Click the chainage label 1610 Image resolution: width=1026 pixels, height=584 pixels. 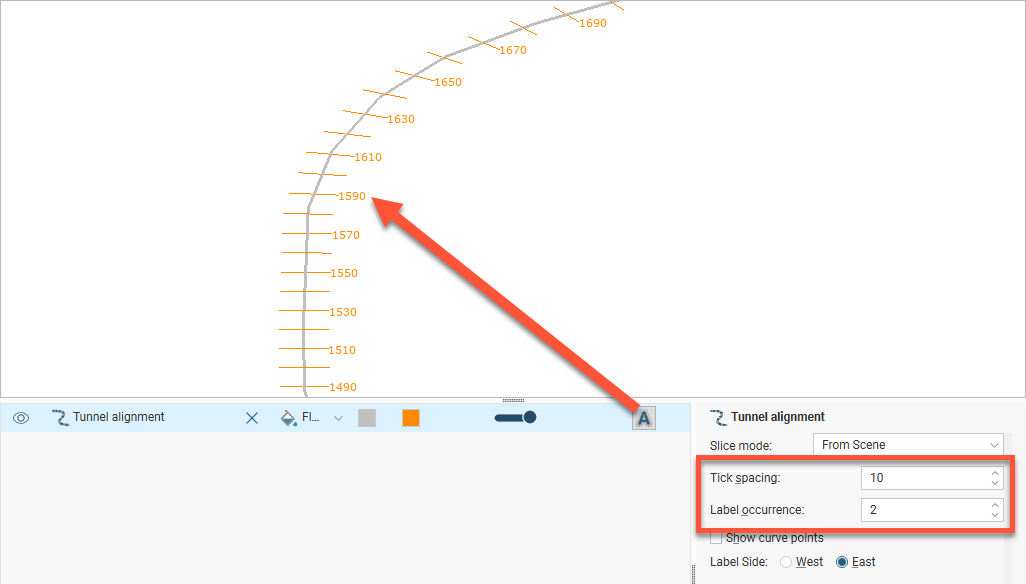click(368, 157)
